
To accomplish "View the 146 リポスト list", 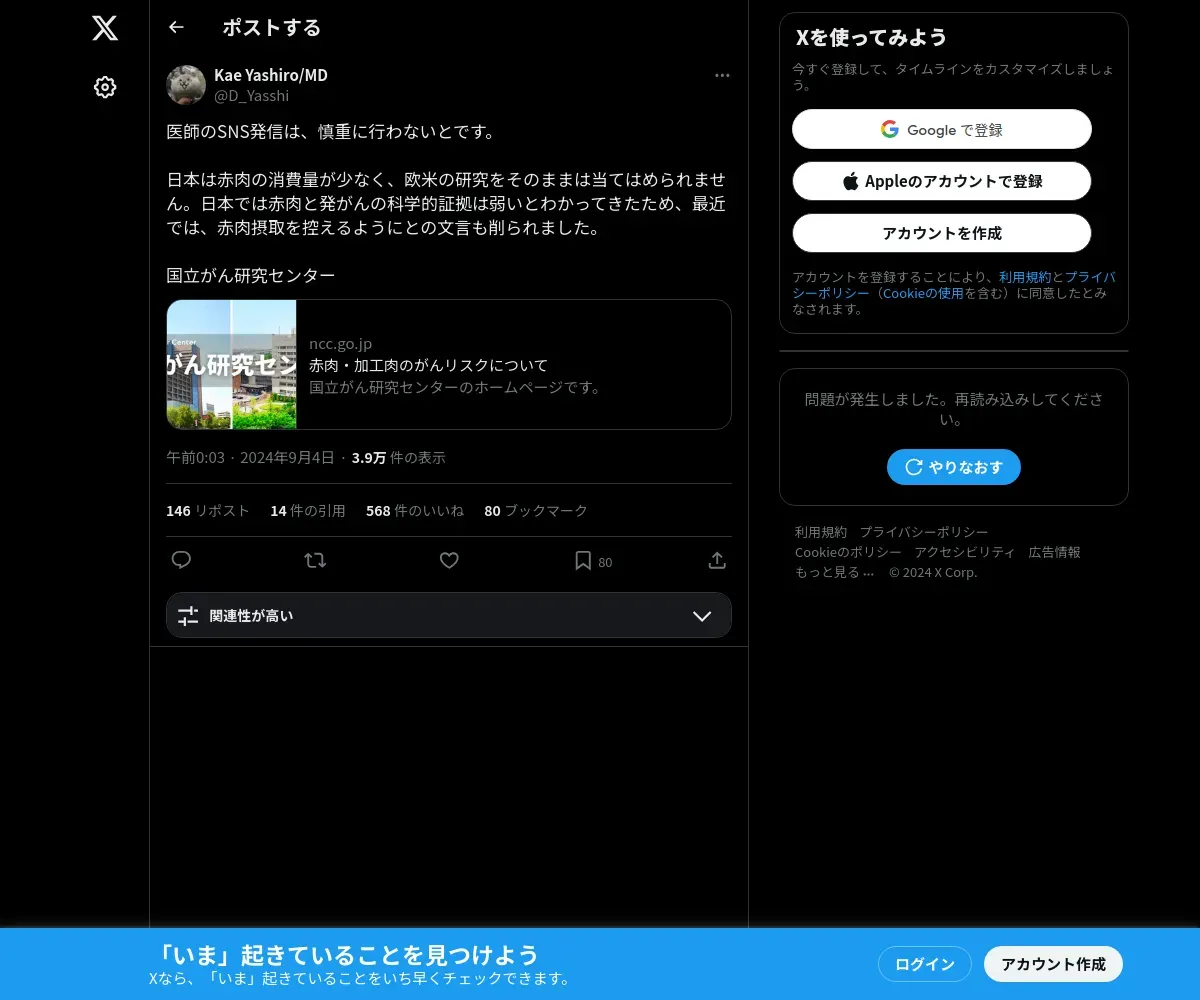I will coord(208,510).
